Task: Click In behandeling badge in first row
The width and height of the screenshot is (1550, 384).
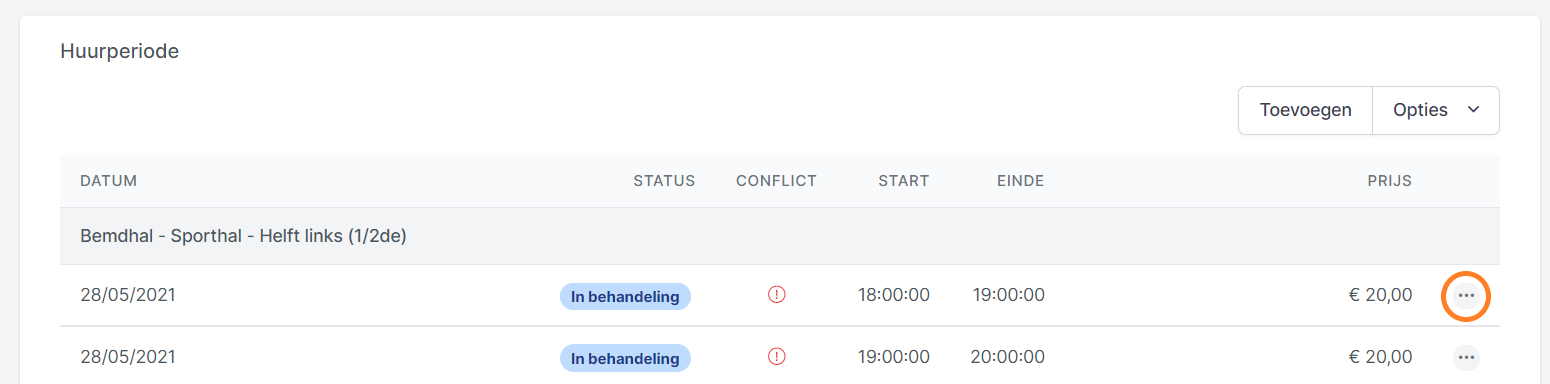Action: pos(625,296)
